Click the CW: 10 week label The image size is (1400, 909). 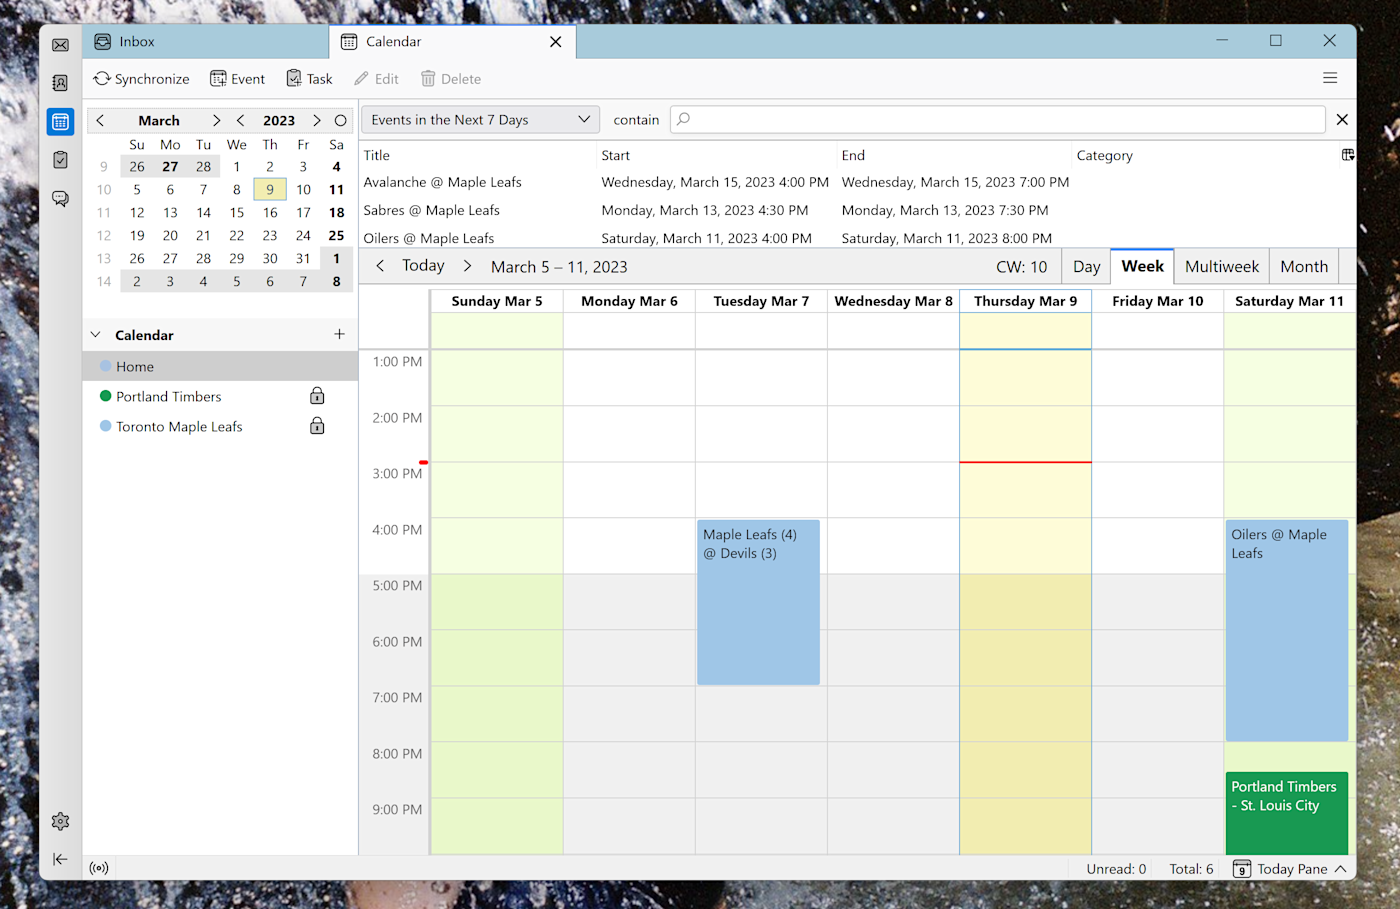(x=1021, y=267)
